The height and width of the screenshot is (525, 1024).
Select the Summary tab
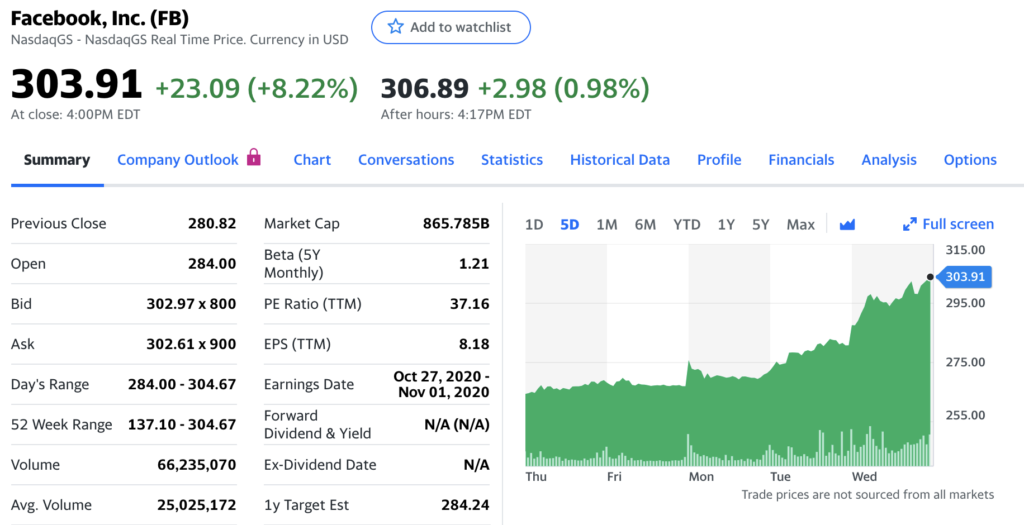pyautogui.click(x=57, y=160)
